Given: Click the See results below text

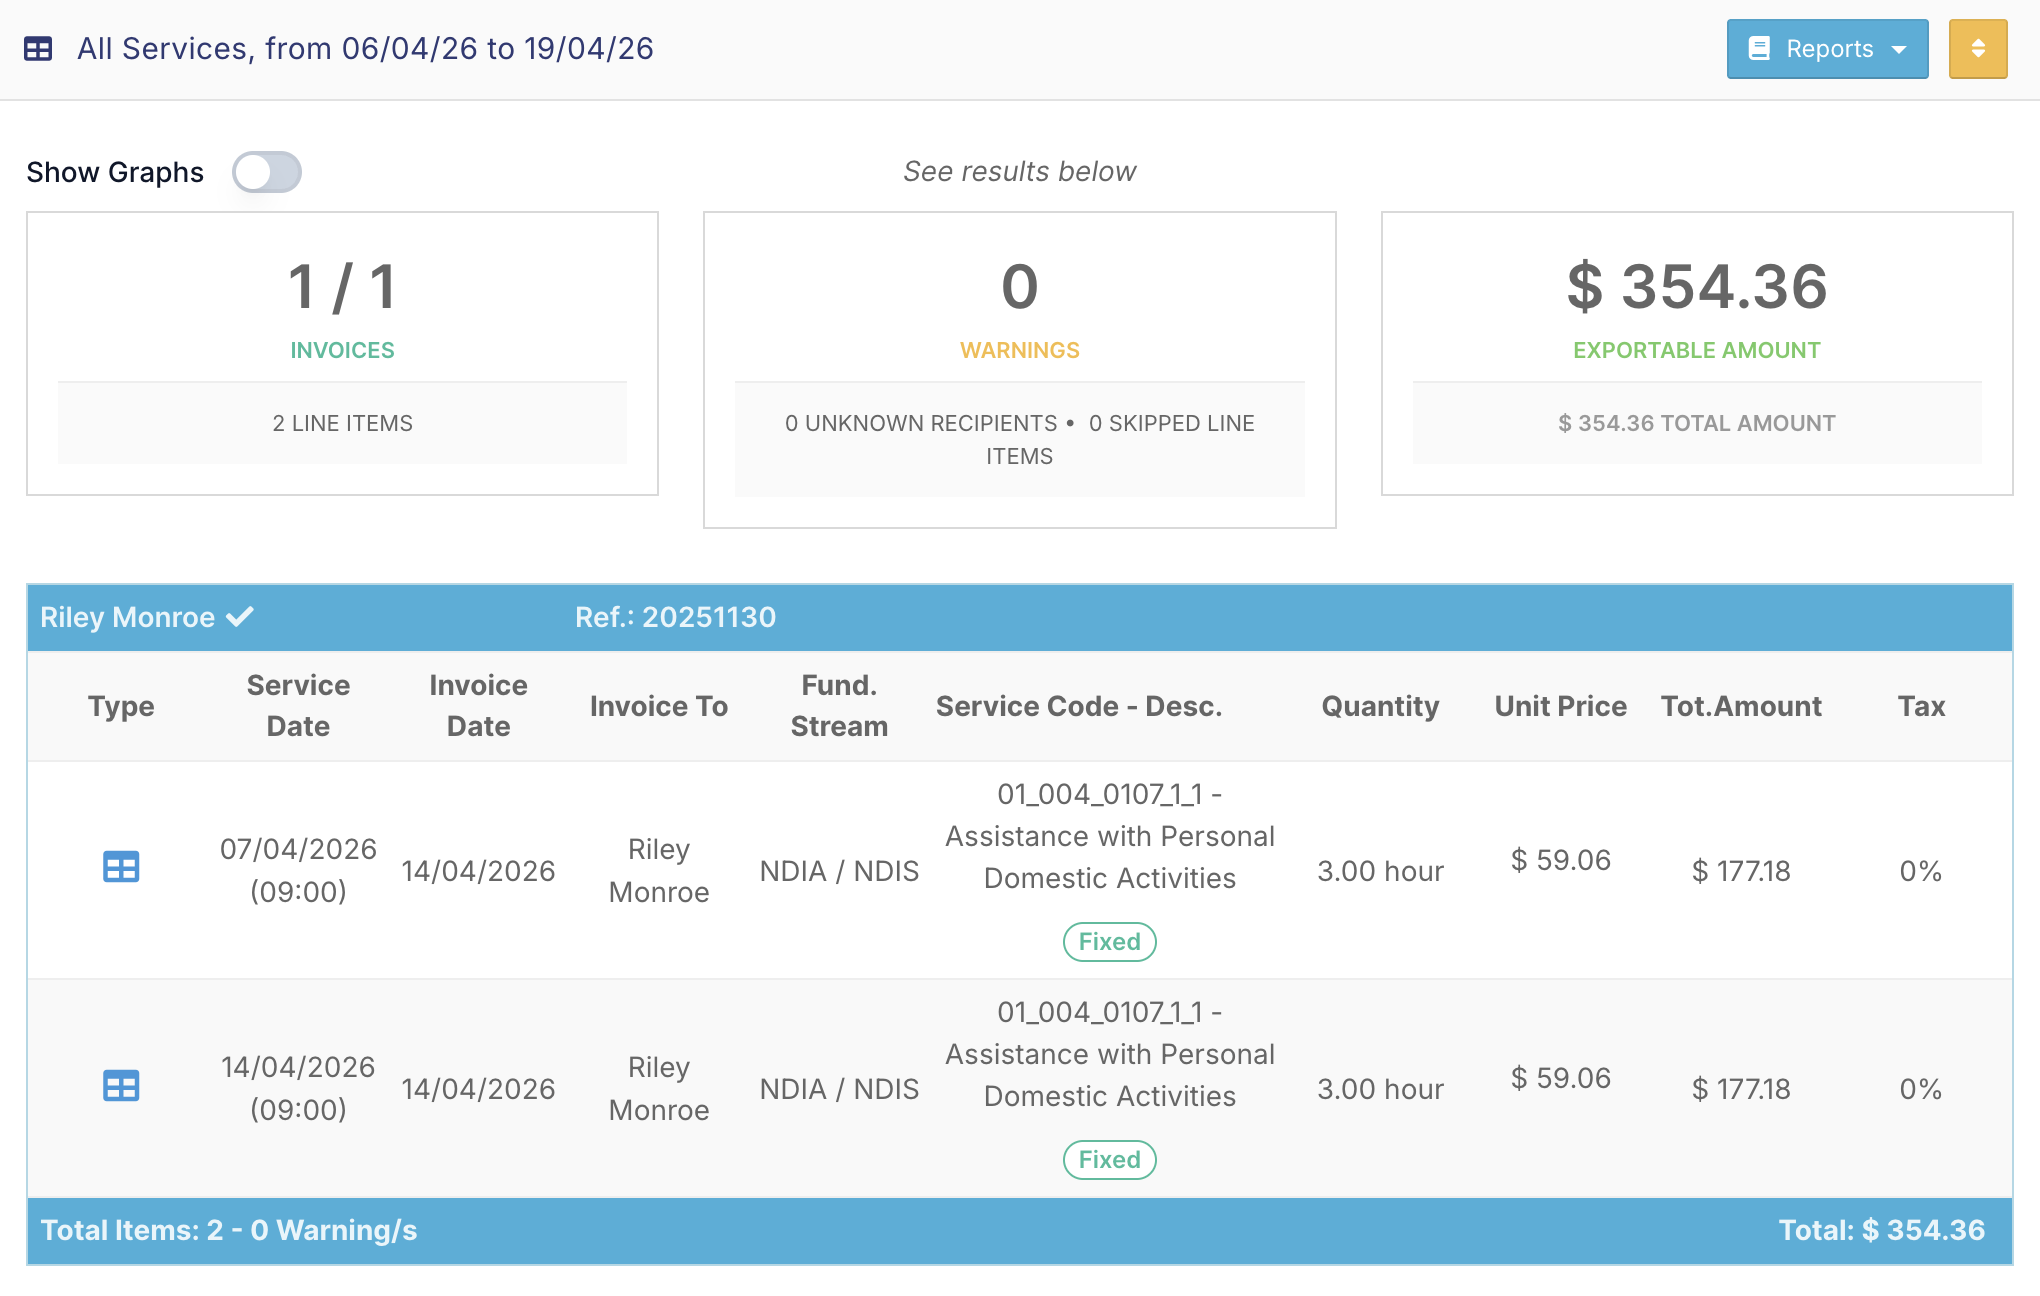Looking at the screenshot, I should click(1019, 171).
